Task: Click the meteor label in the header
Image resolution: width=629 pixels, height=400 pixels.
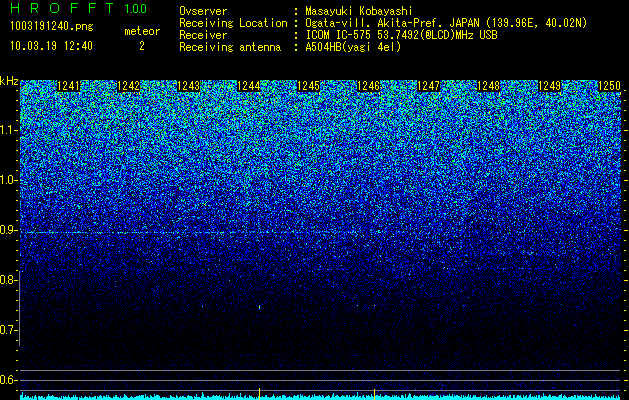Action: point(142,31)
